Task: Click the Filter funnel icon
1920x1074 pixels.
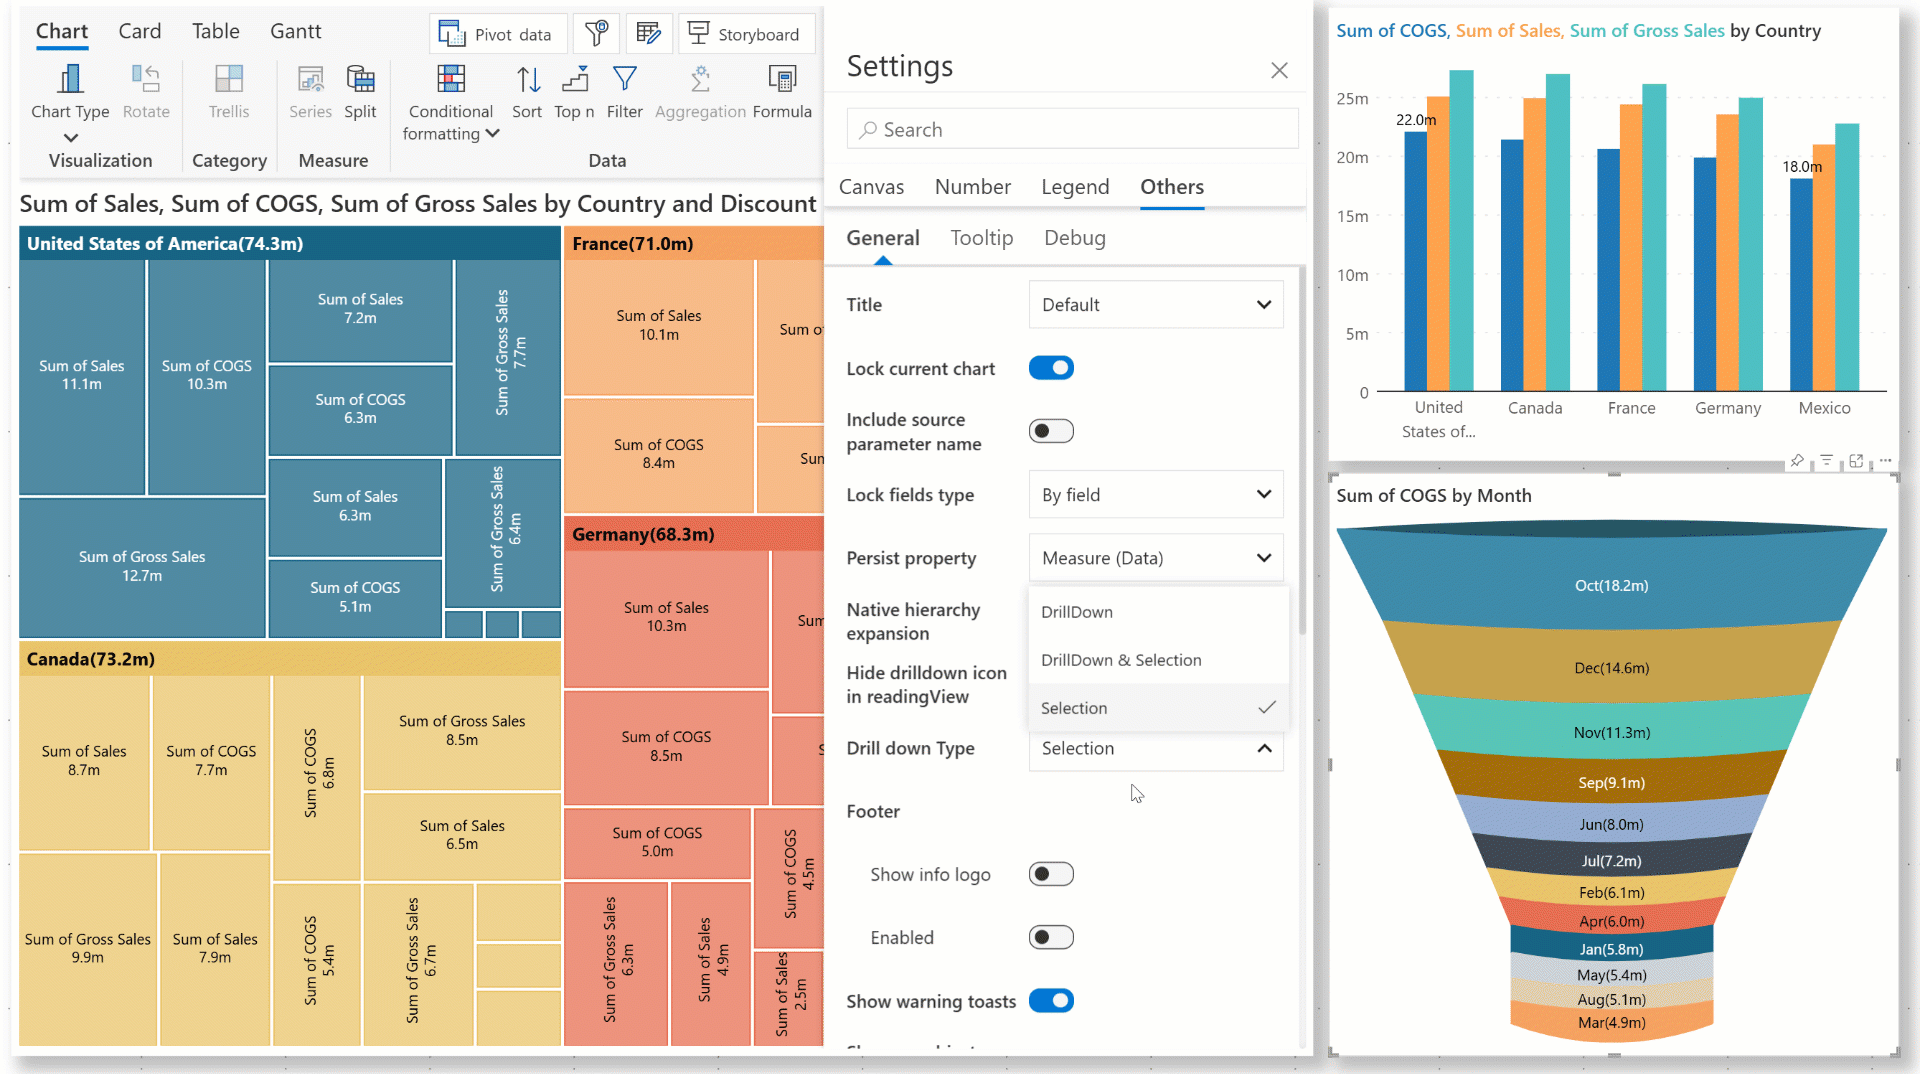Action: point(625,79)
